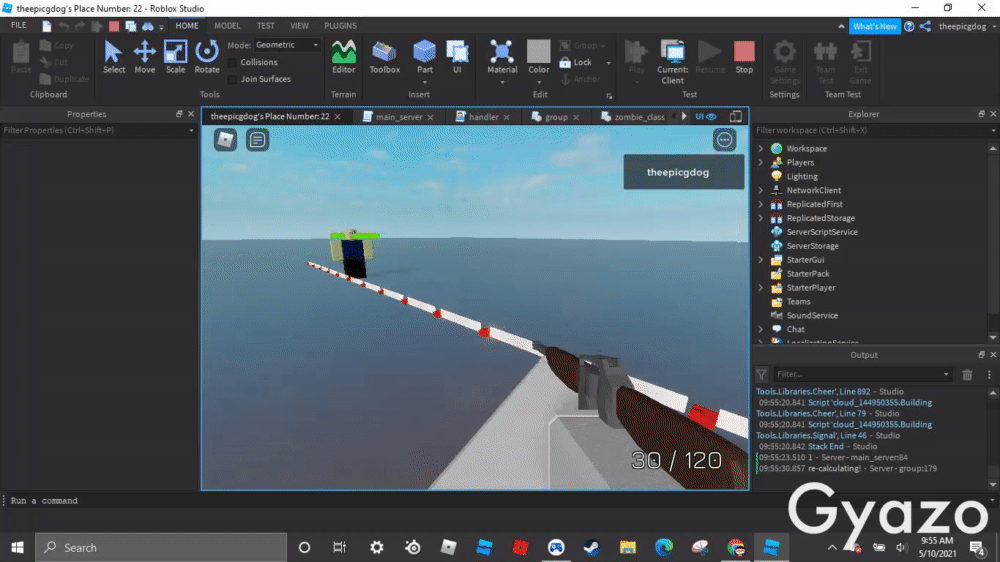Expand the Workspace node
The height and width of the screenshot is (562, 1000).
tap(760, 148)
